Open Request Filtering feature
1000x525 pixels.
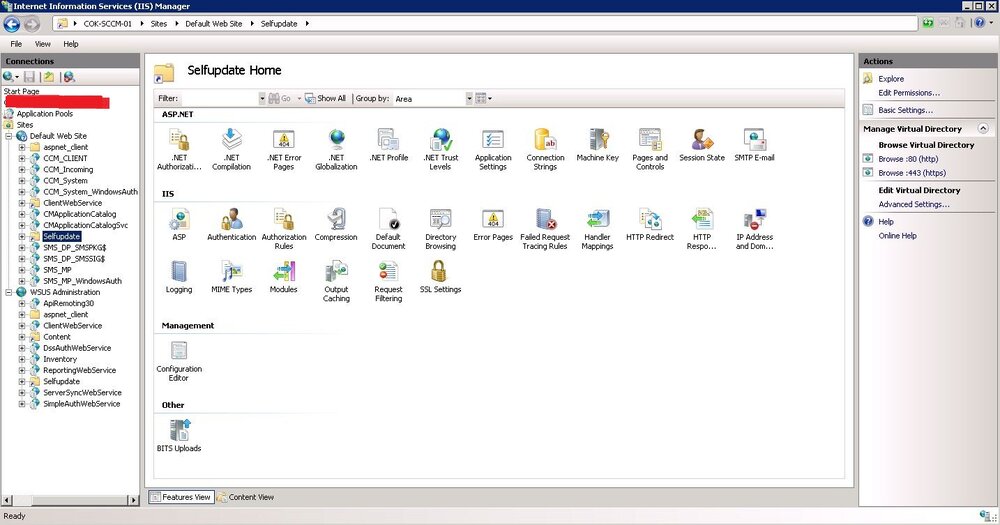pyautogui.click(x=388, y=281)
